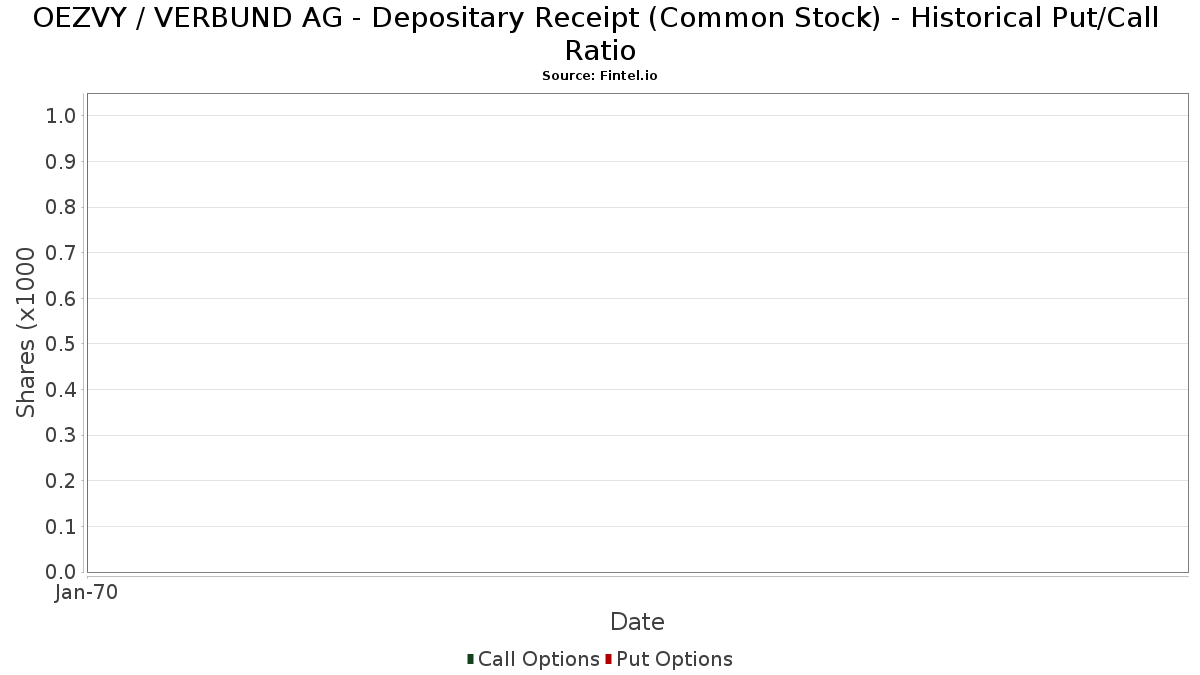Viewport: 1200px width, 675px height.
Task: Click the green Call Options legend swatch
Action: 470,659
